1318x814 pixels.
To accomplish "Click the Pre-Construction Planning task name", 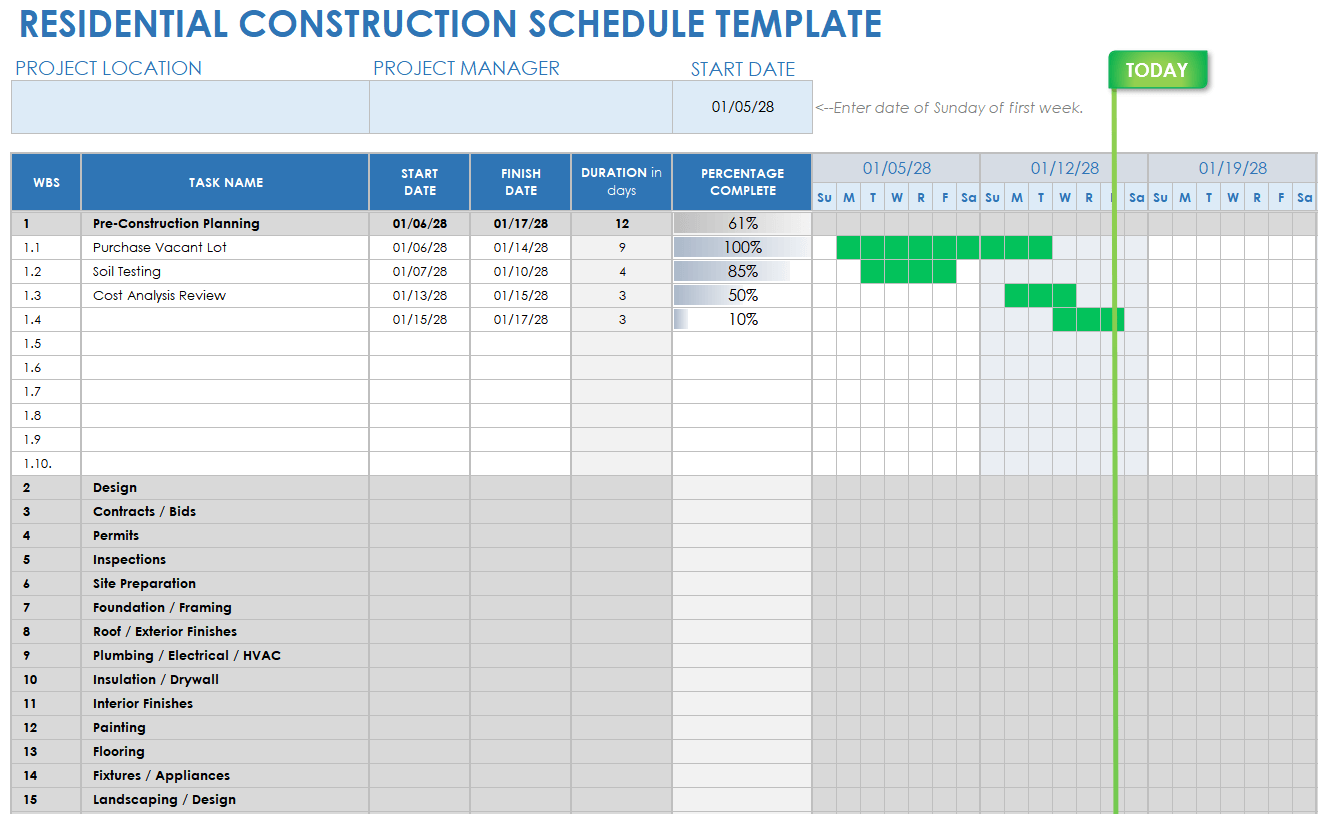I will [176, 223].
